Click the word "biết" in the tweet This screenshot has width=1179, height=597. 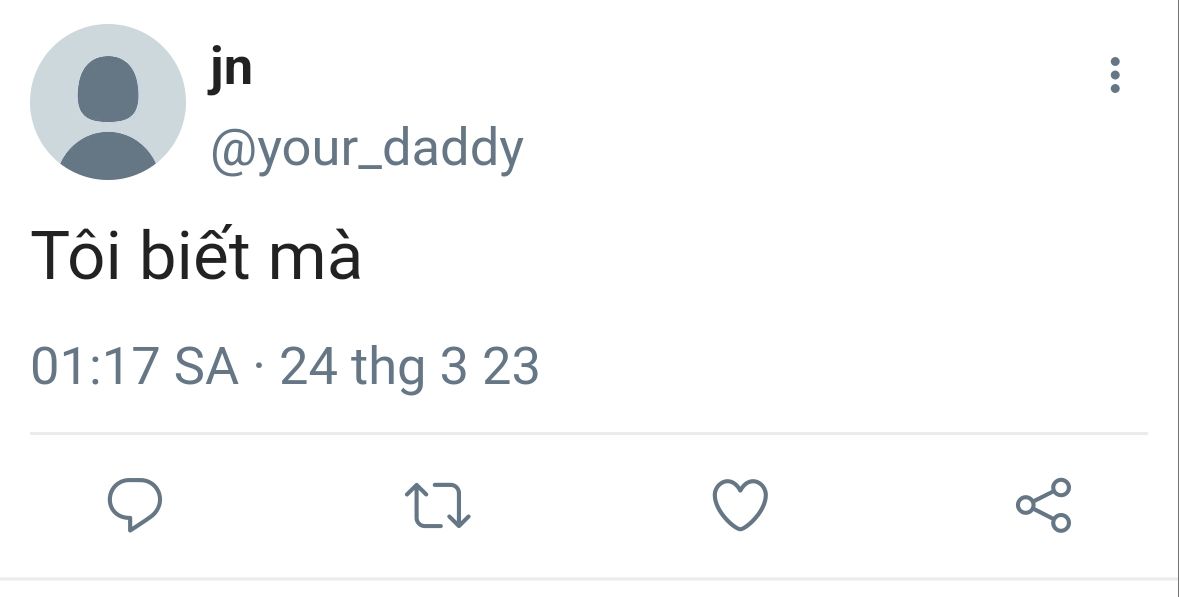click(195, 256)
